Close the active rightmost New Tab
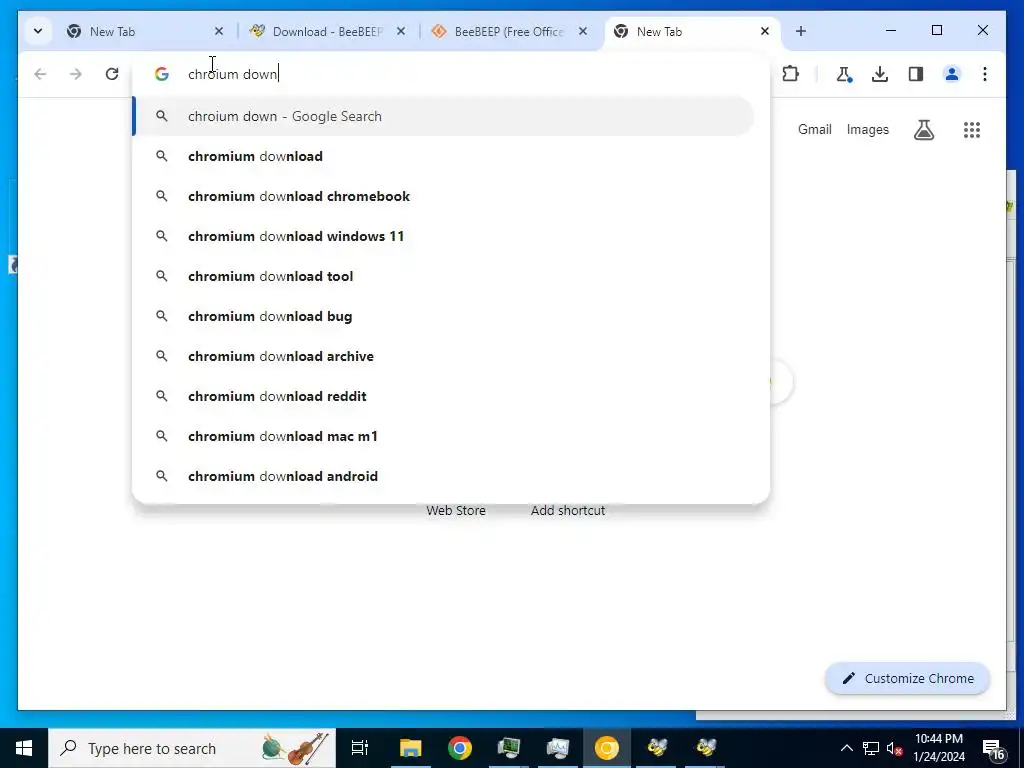 [765, 31]
